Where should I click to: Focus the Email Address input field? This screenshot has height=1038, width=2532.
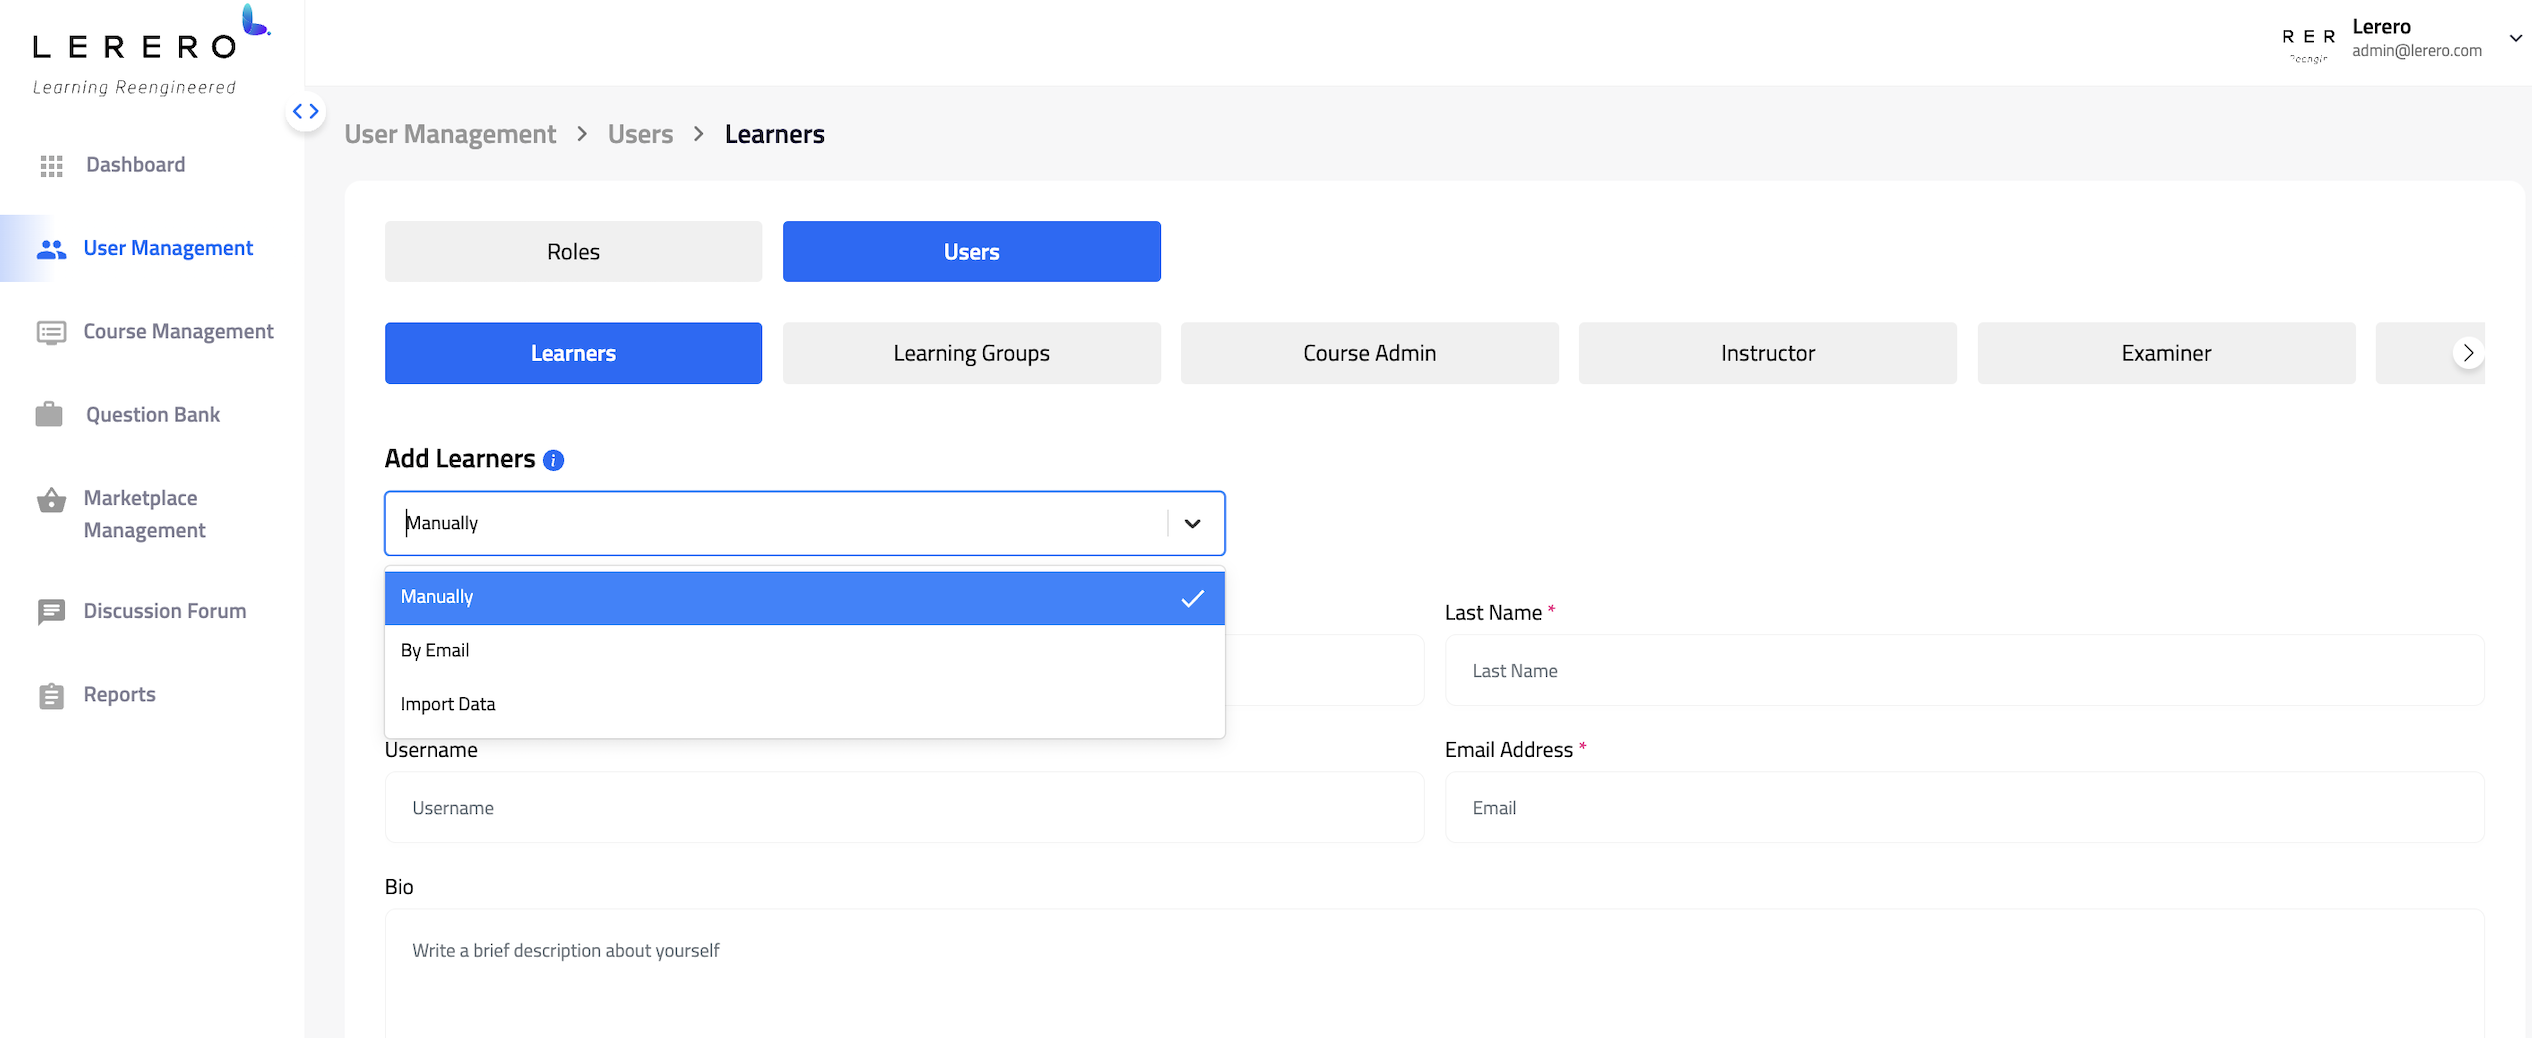[1964, 808]
